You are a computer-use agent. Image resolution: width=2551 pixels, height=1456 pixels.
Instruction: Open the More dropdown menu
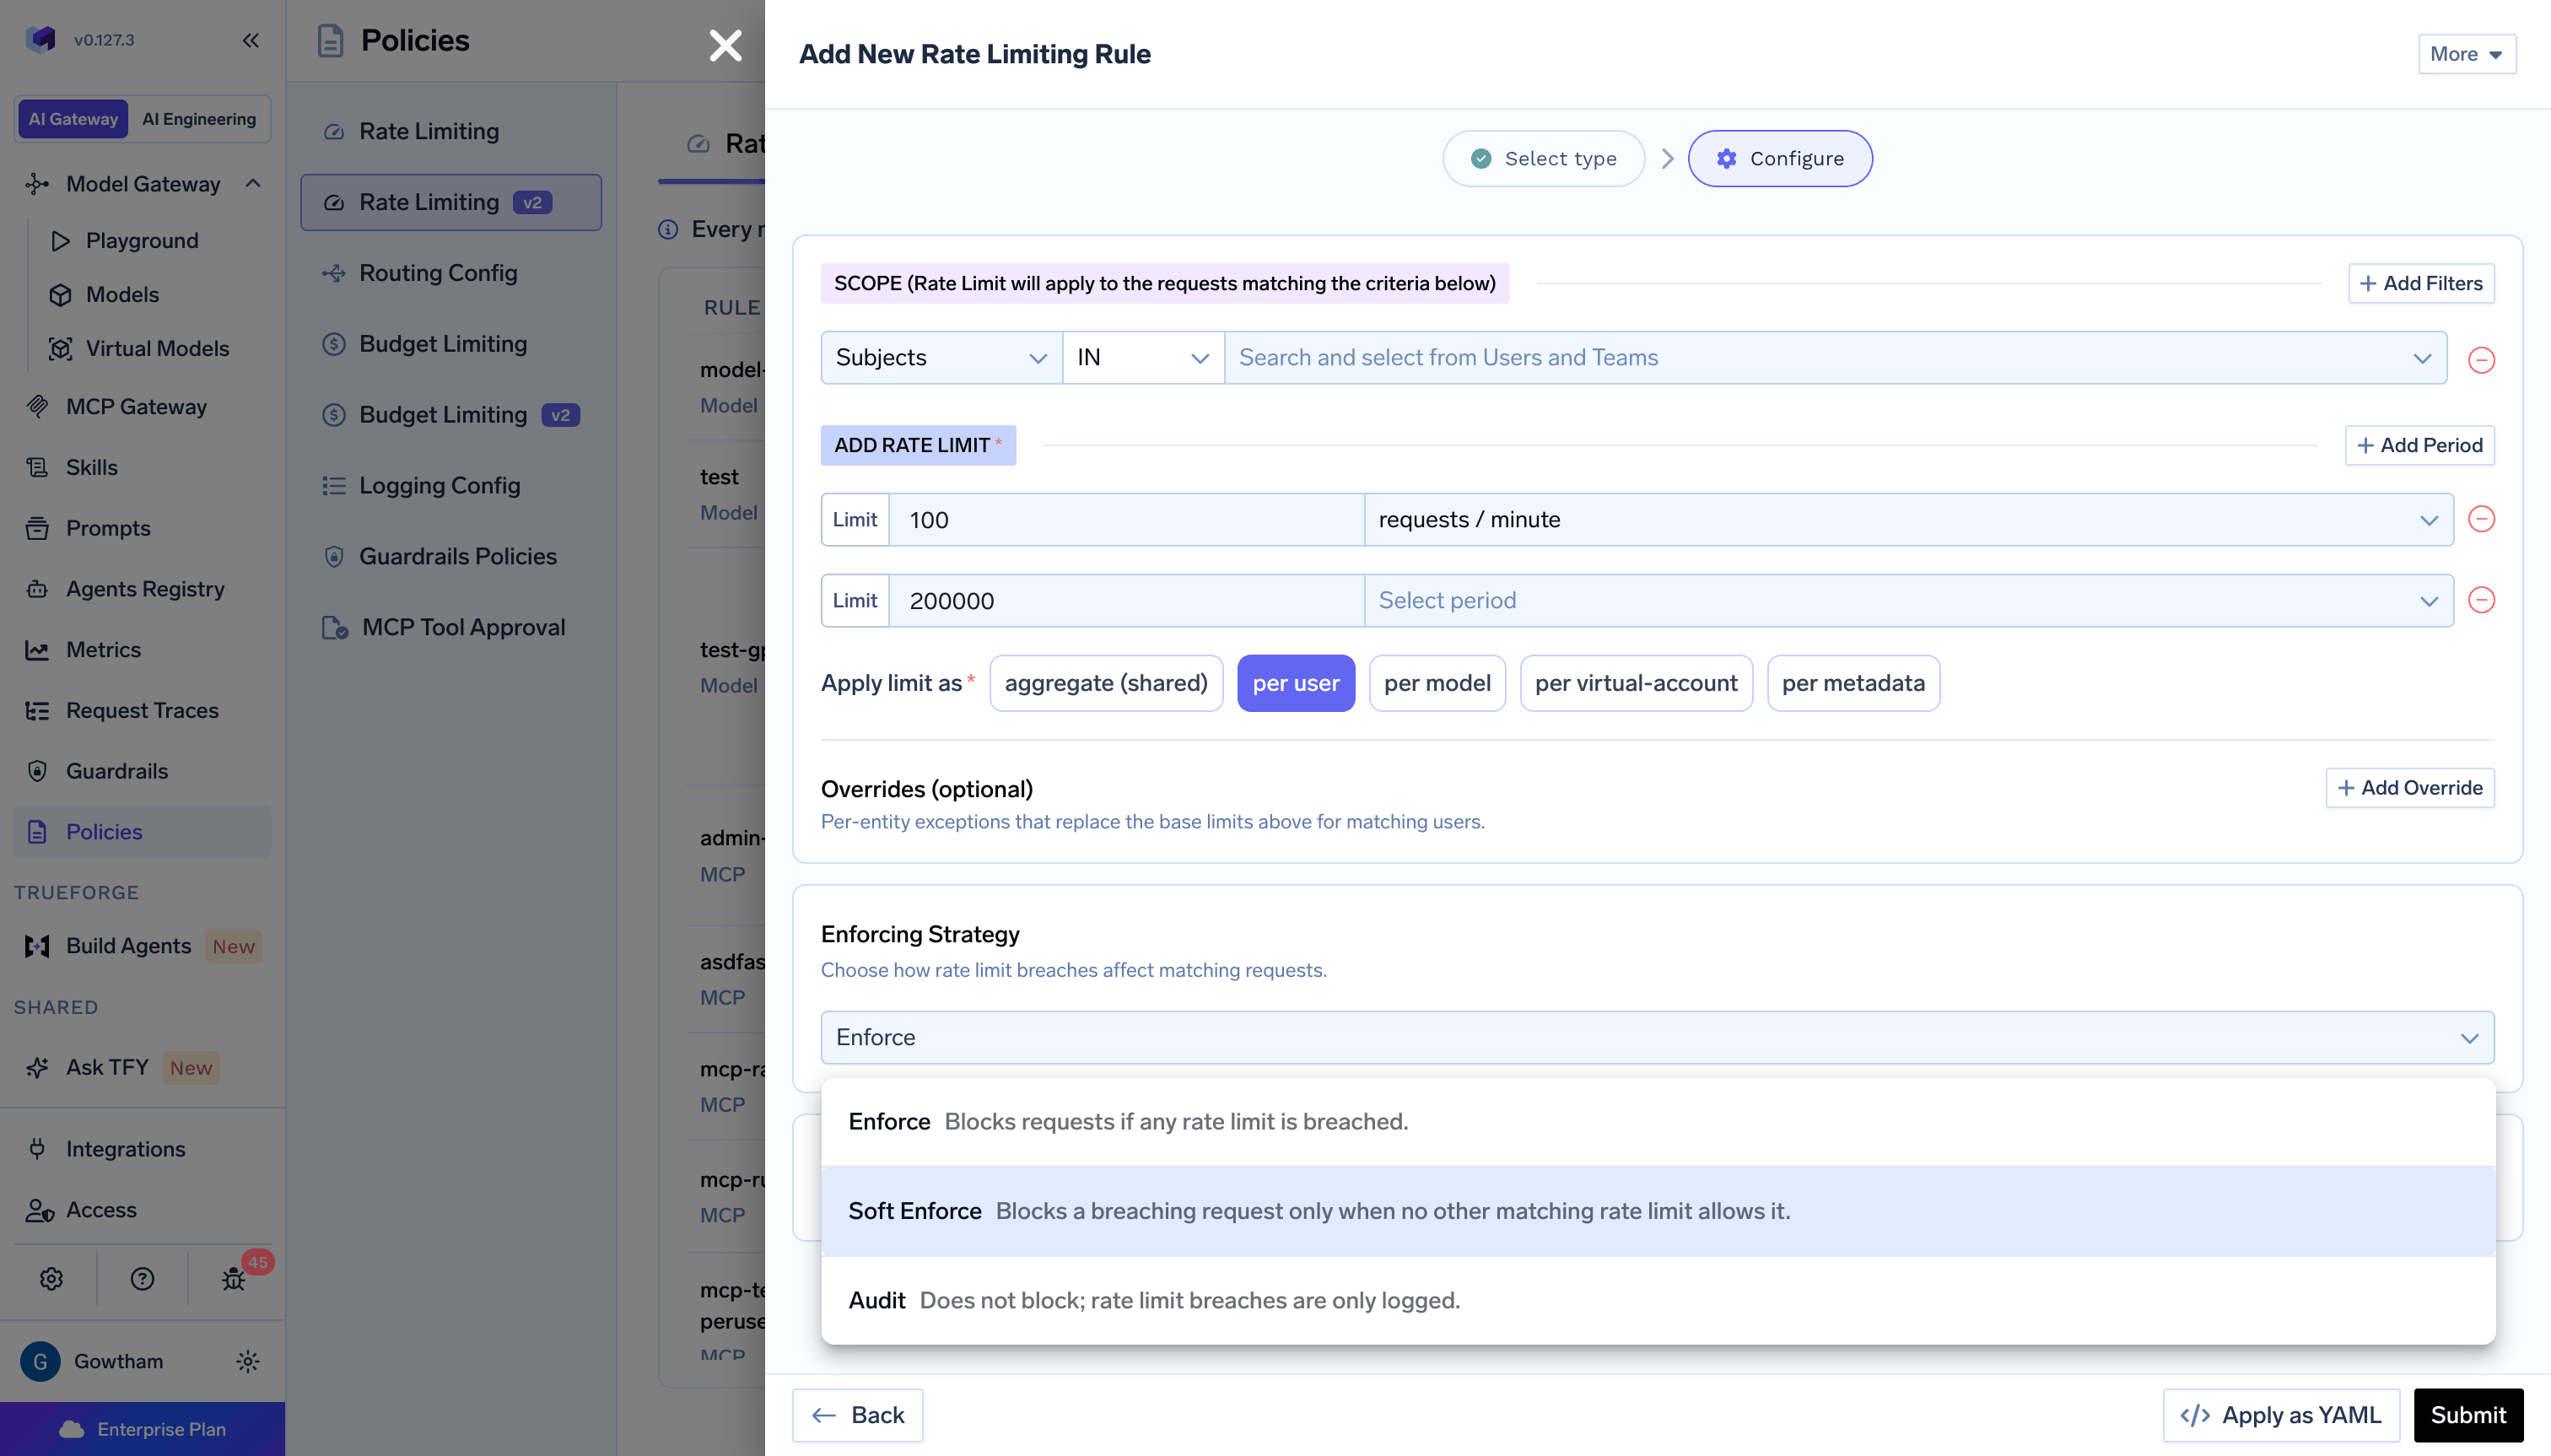click(2466, 54)
